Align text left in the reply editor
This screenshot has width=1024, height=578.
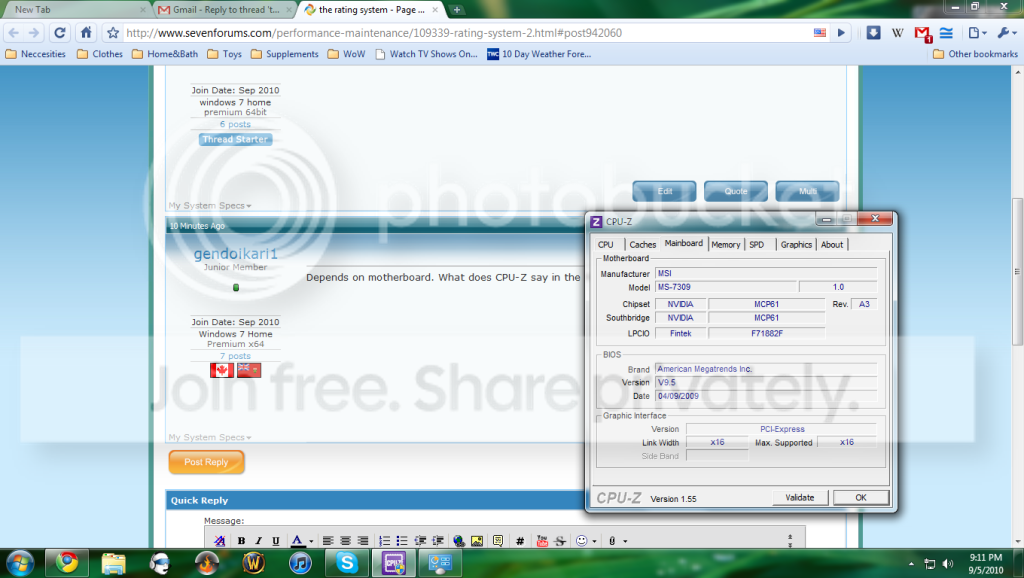pos(328,541)
